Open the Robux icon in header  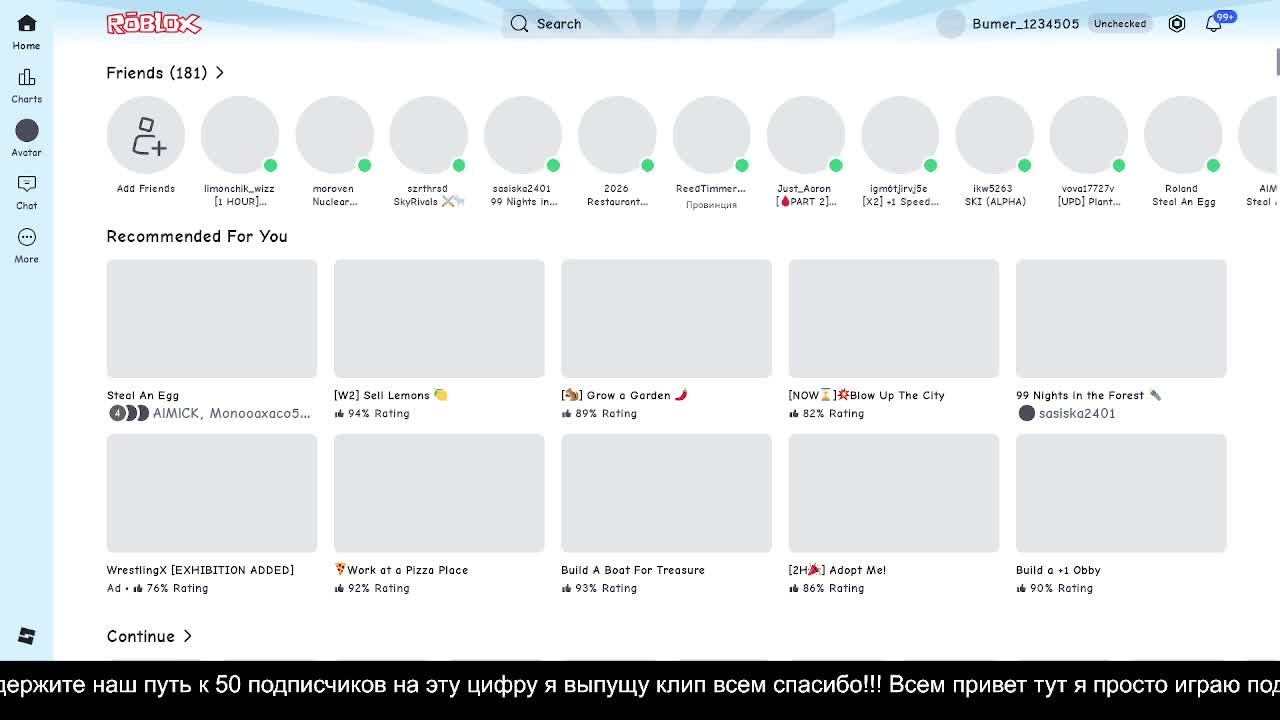[x=1177, y=24]
